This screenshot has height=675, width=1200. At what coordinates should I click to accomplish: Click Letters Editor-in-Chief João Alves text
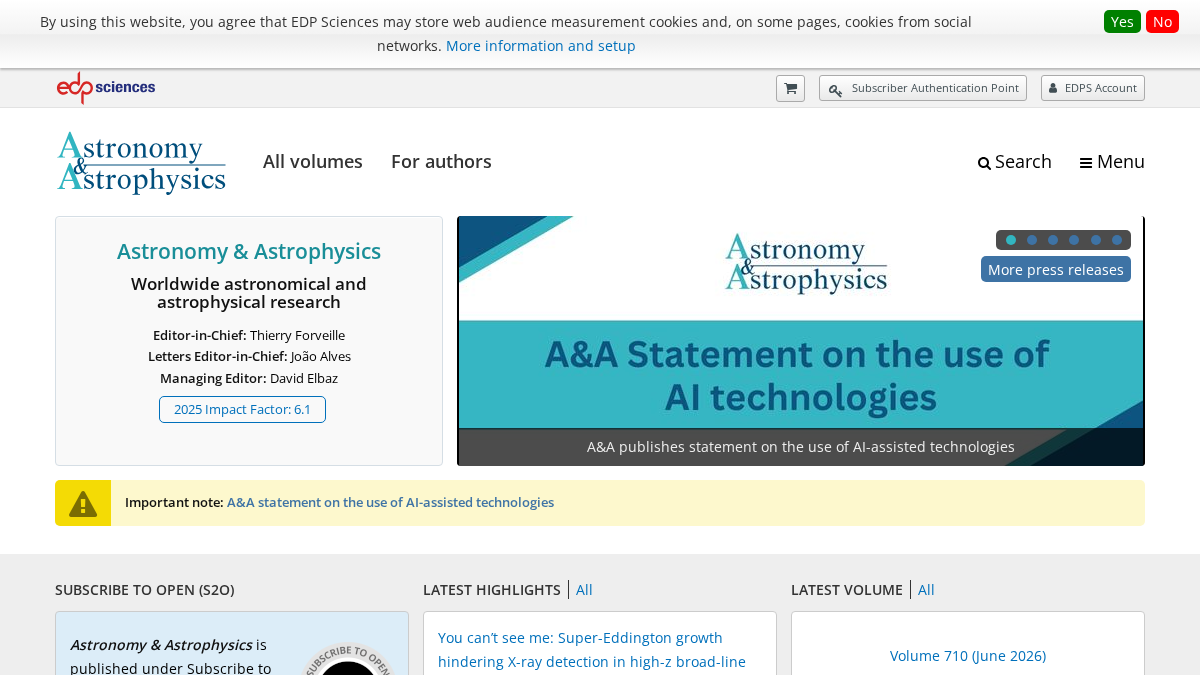coord(249,356)
